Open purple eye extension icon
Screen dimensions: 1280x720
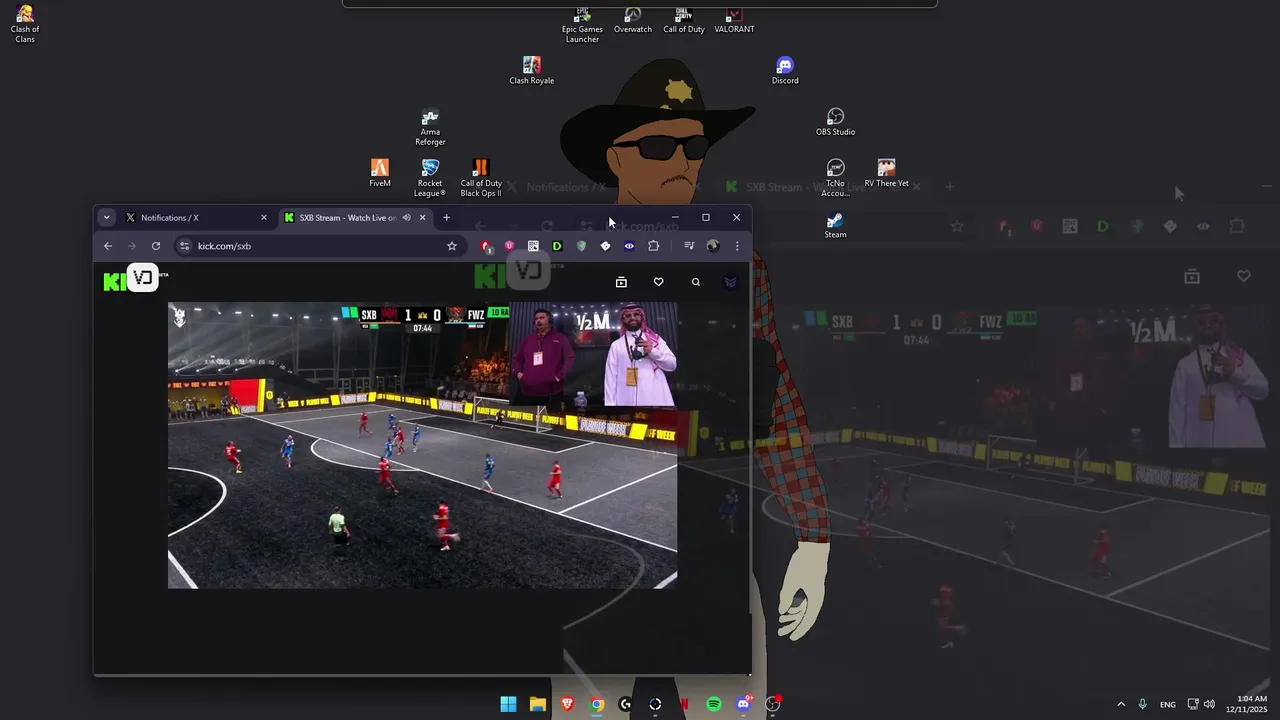629,246
